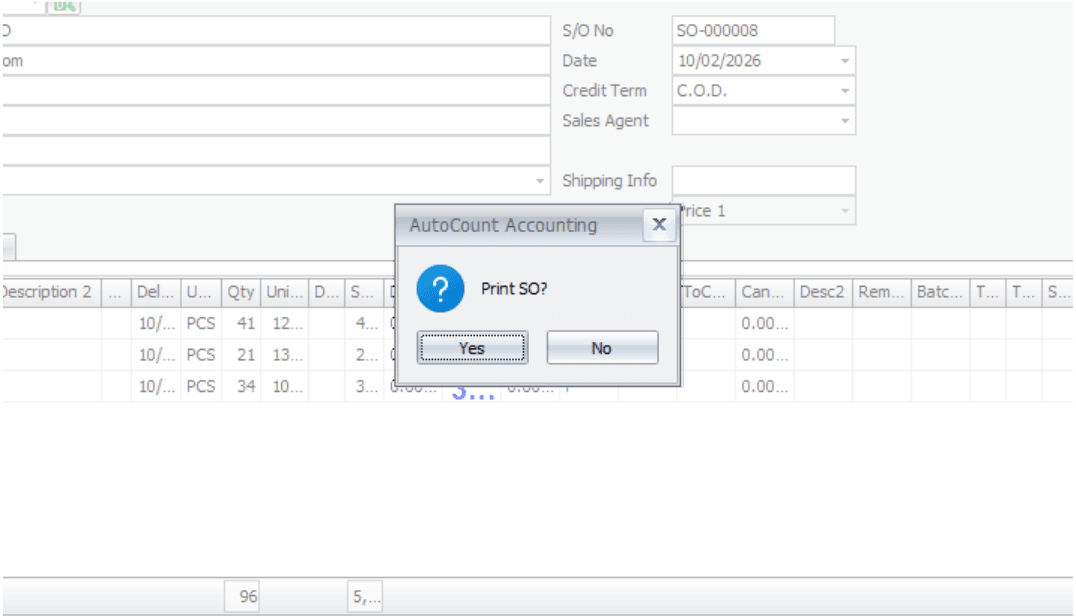Image resolution: width=1076 pixels, height=616 pixels.
Task: Click the Batc... column header
Action: coord(940,293)
